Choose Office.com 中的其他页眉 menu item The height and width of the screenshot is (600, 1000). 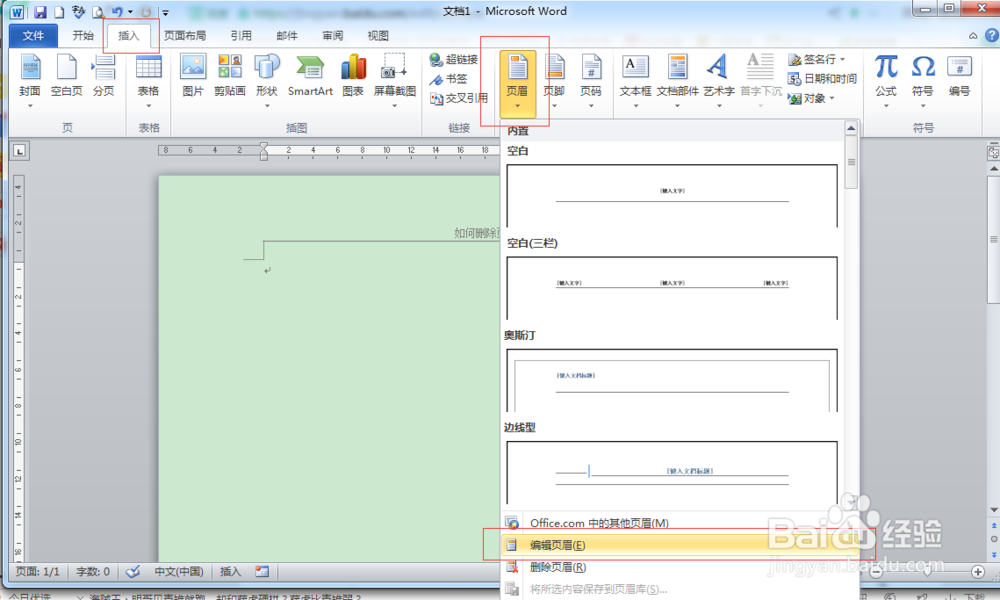(679, 523)
